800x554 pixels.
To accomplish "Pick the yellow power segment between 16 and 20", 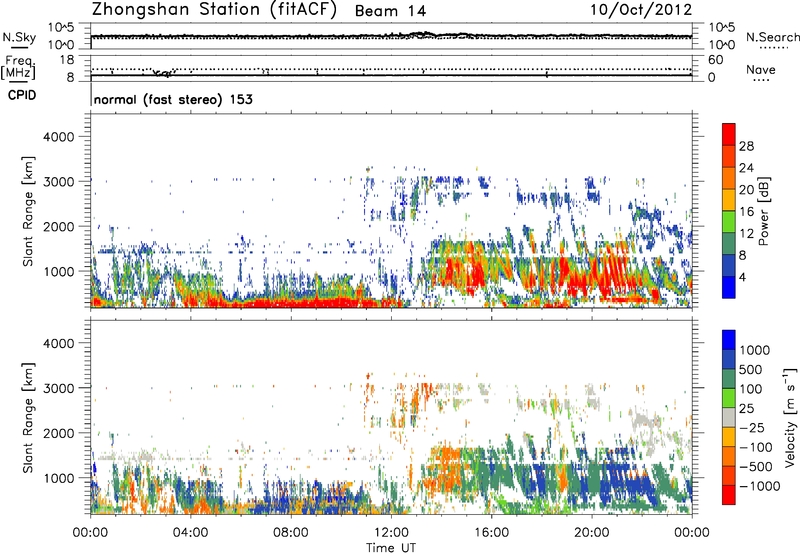I will tap(729, 200).
